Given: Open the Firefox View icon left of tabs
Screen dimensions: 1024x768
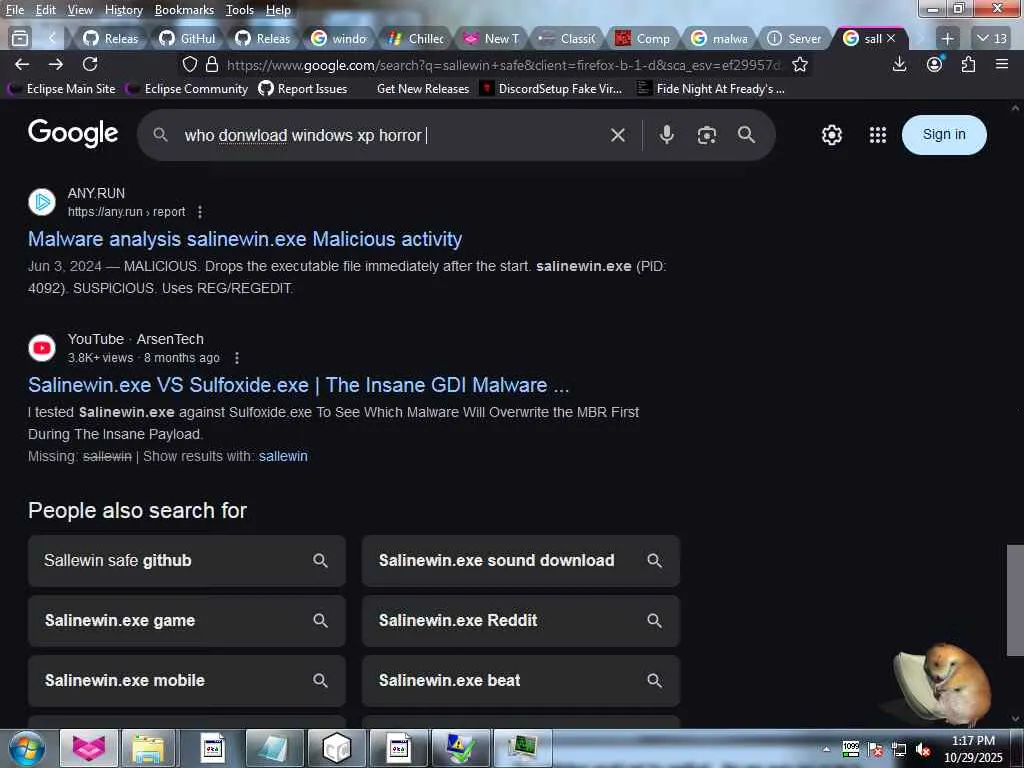Looking at the screenshot, I should [20, 39].
